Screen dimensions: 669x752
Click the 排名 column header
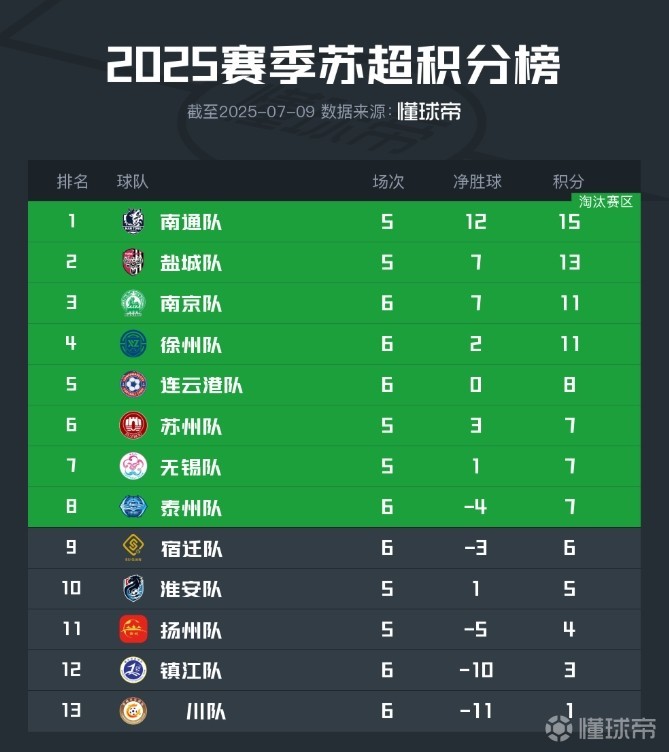coord(72,181)
